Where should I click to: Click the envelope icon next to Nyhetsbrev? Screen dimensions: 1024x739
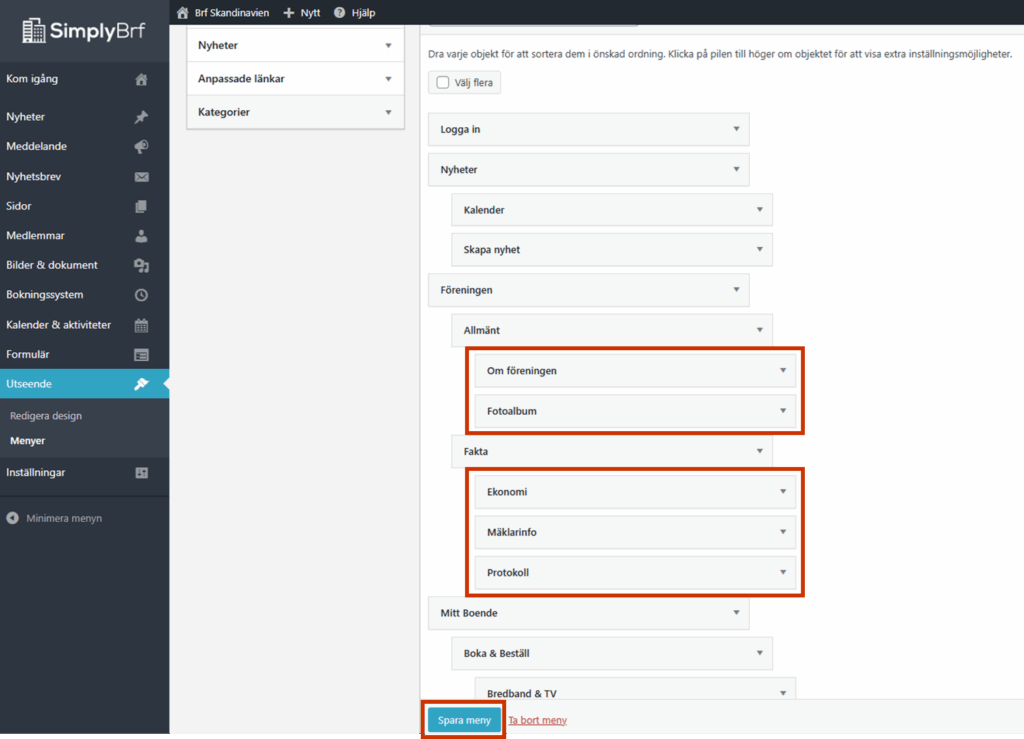coord(141,177)
